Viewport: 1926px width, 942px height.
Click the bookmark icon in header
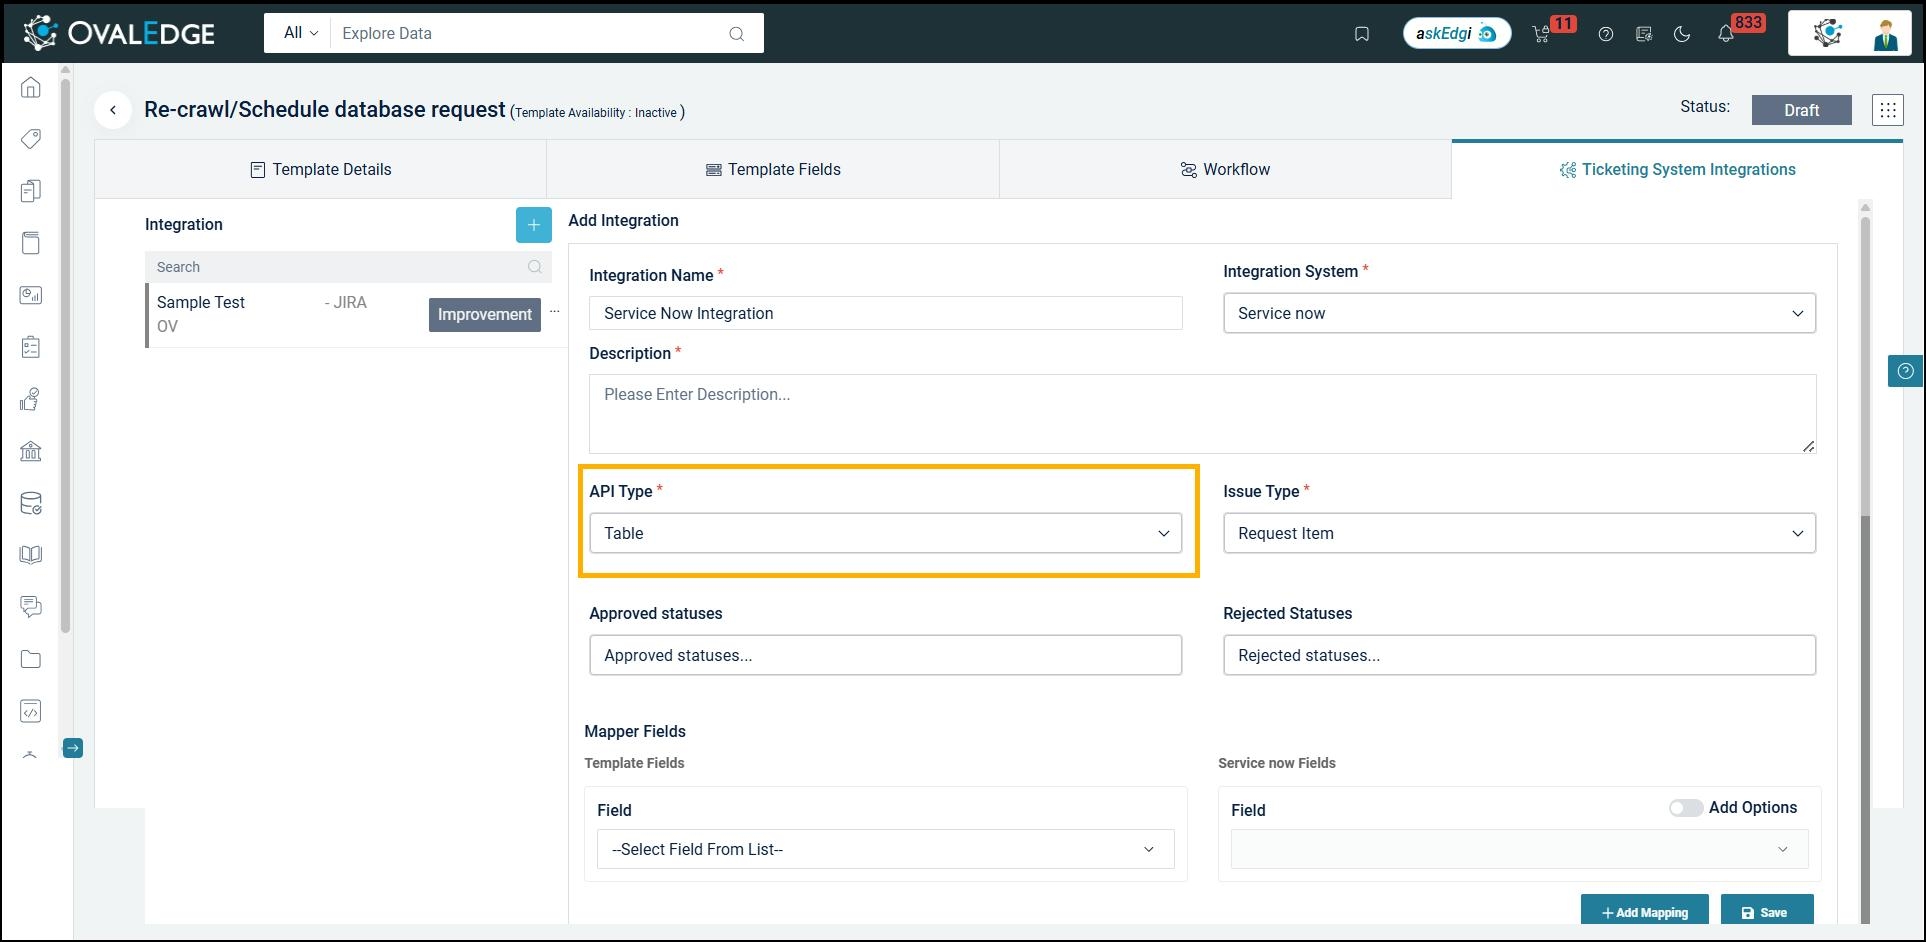click(1361, 34)
